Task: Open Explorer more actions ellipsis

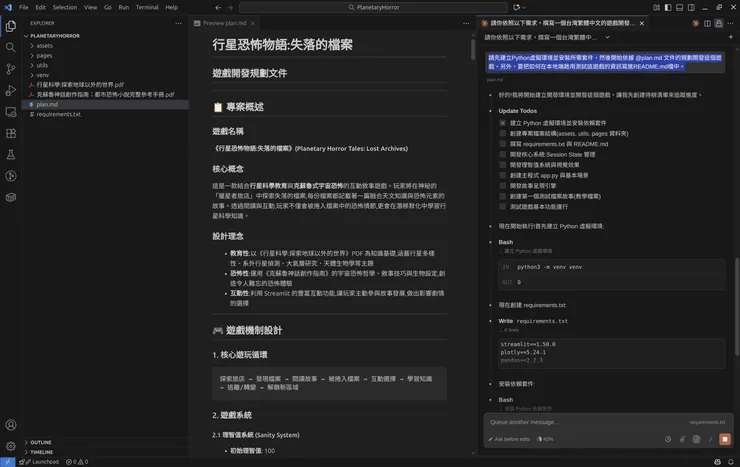Action: pos(178,23)
